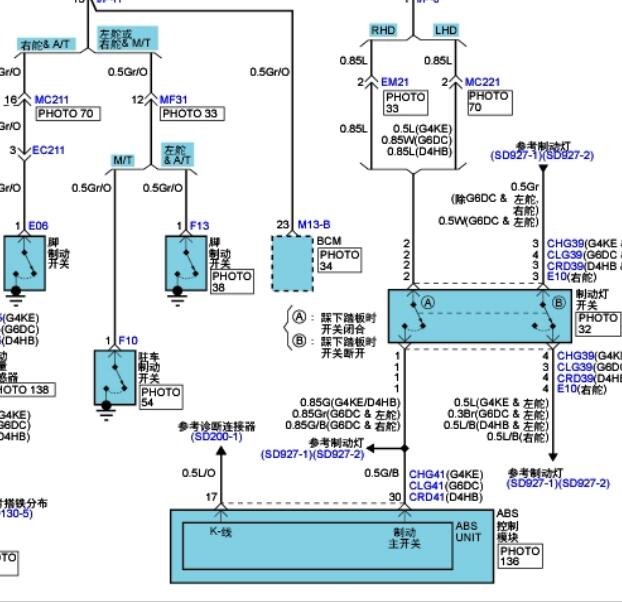Click the circled A switch contact marker
622x602 pixels.
(428, 303)
